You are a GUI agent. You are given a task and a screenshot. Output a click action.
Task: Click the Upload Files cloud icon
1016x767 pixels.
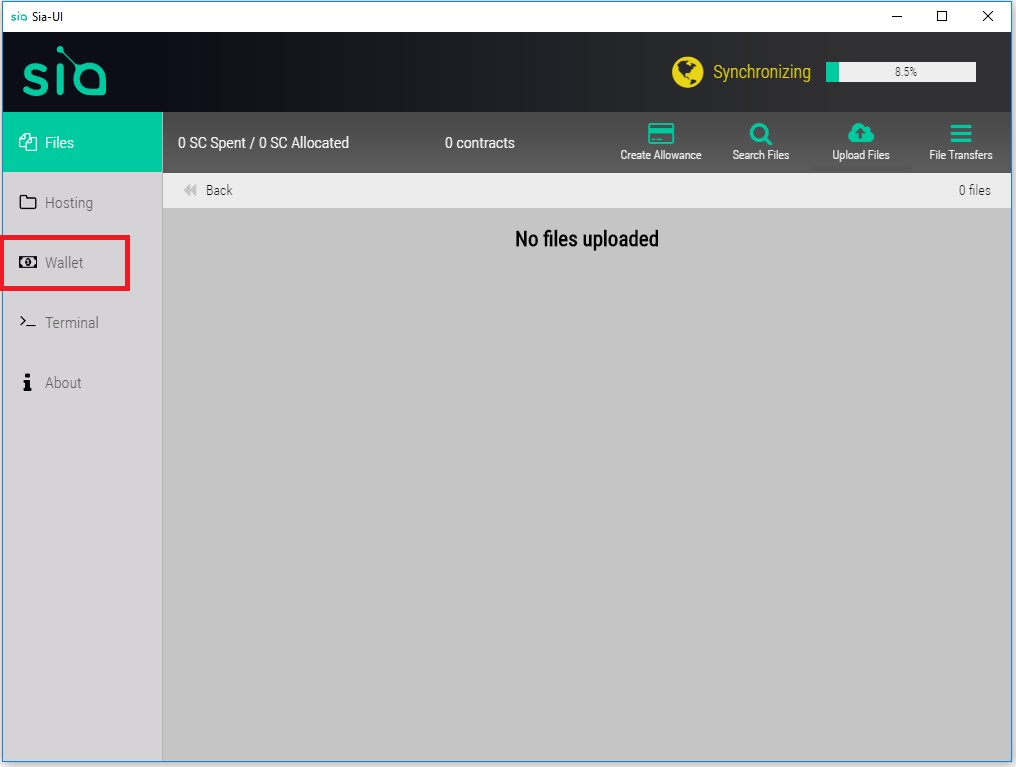[x=860, y=133]
